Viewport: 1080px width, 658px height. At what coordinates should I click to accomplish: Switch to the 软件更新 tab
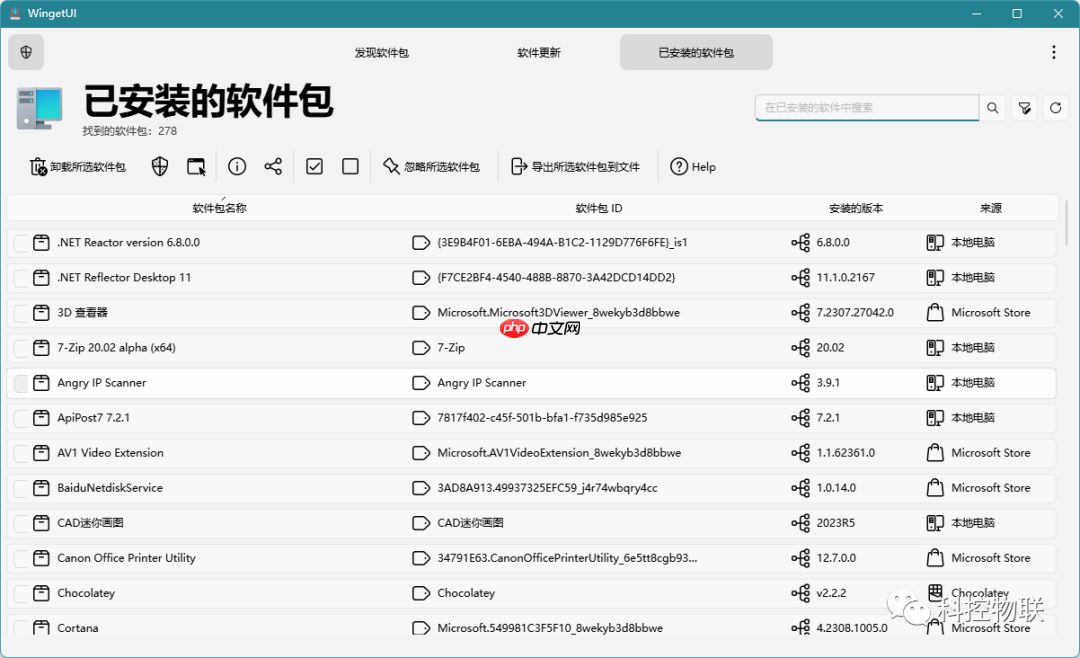coord(540,52)
